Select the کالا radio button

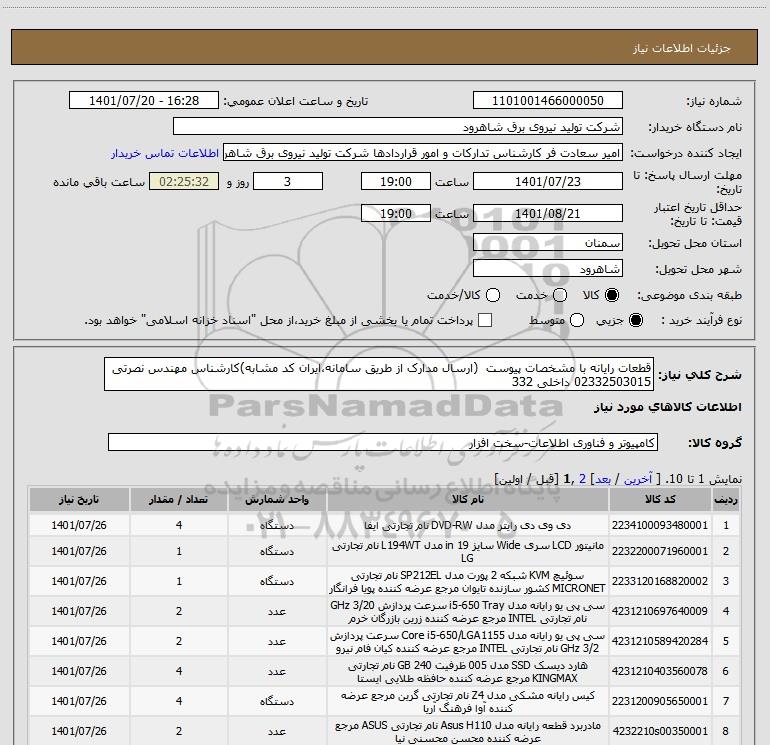point(612,295)
